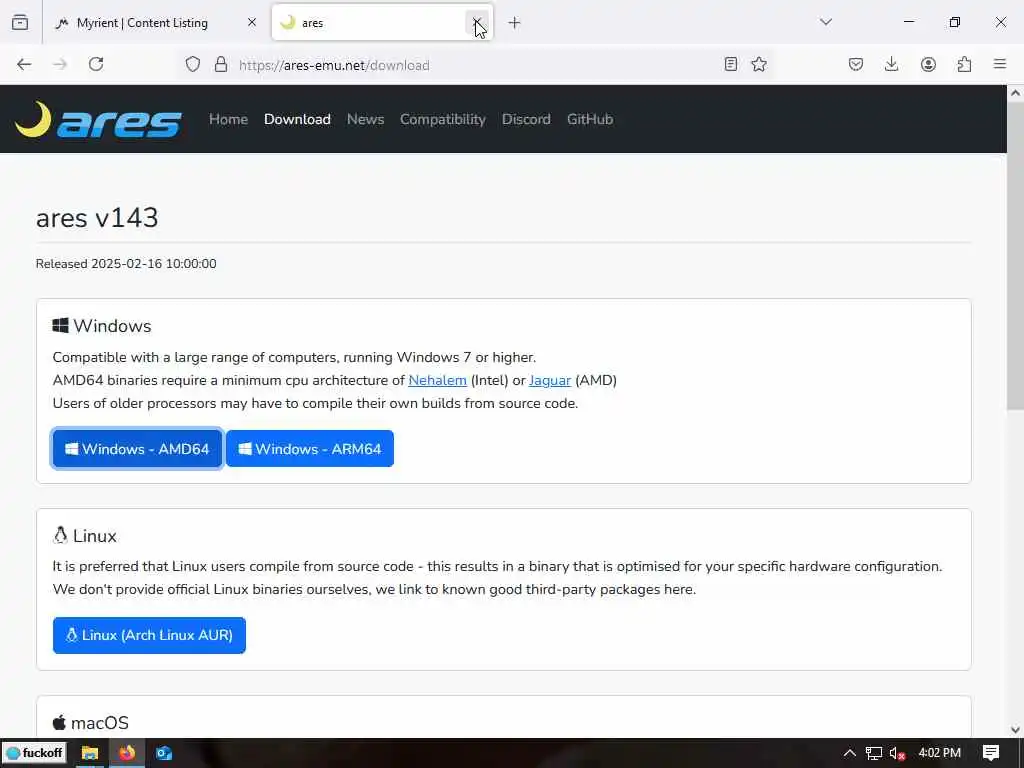Open File Explorer from taskbar

tap(89, 753)
